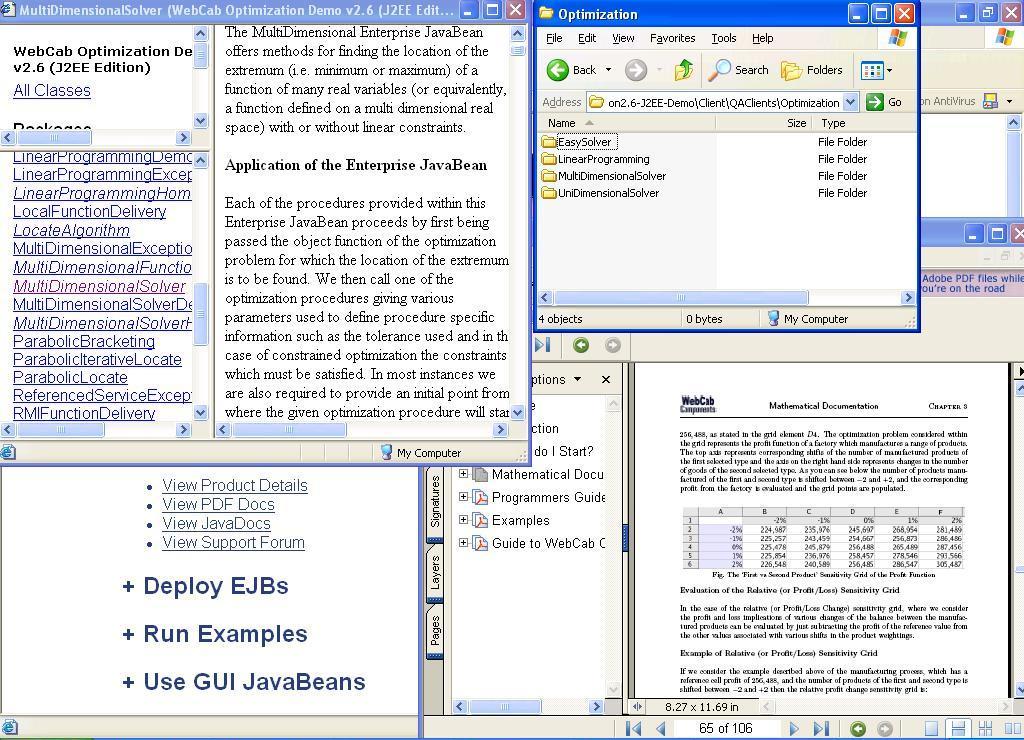The width and height of the screenshot is (1024, 740).
Task: Close the PDF bookmarks pane
Action: (606, 379)
